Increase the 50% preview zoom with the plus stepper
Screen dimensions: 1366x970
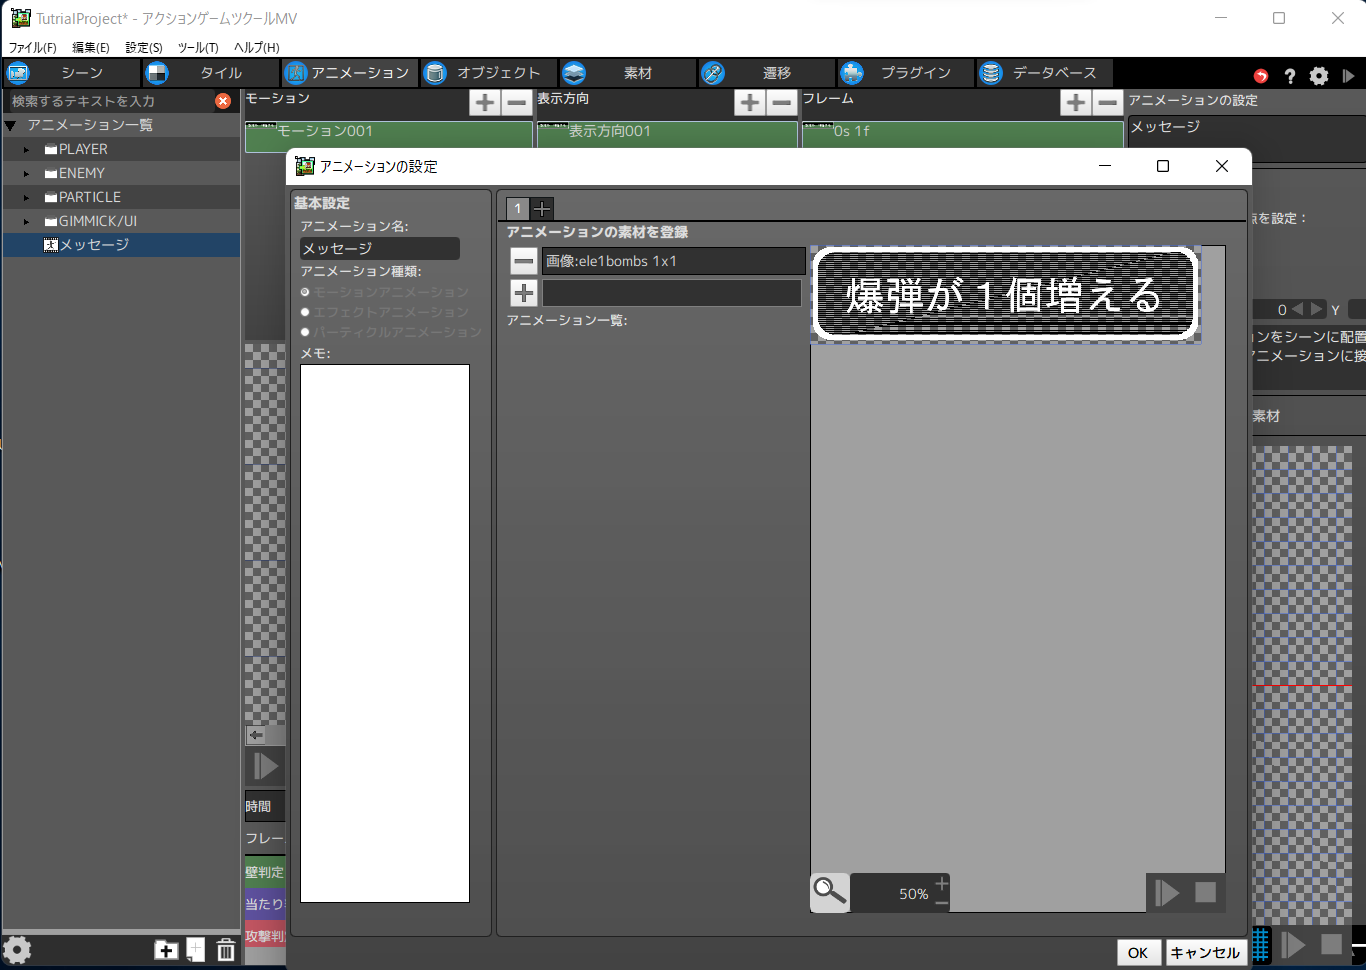tap(940, 884)
